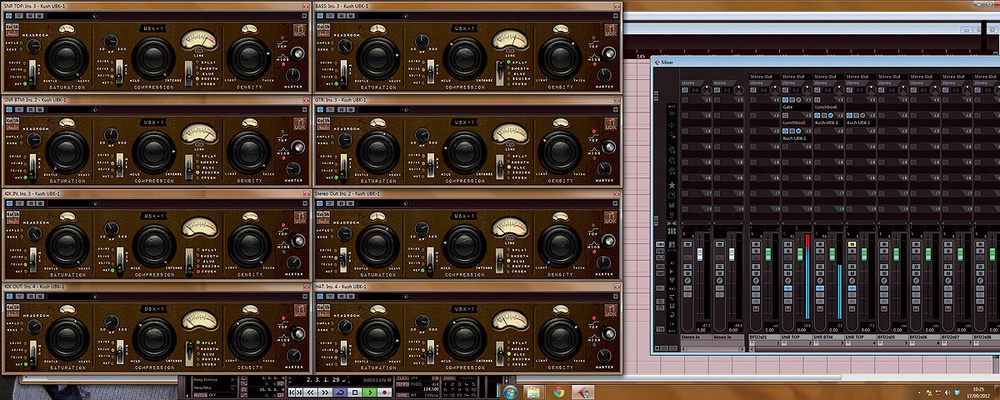The height and width of the screenshot is (400, 1000).
Task: Open preset menu arrow in KIK OUT plugin
Action: click(304, 296)
